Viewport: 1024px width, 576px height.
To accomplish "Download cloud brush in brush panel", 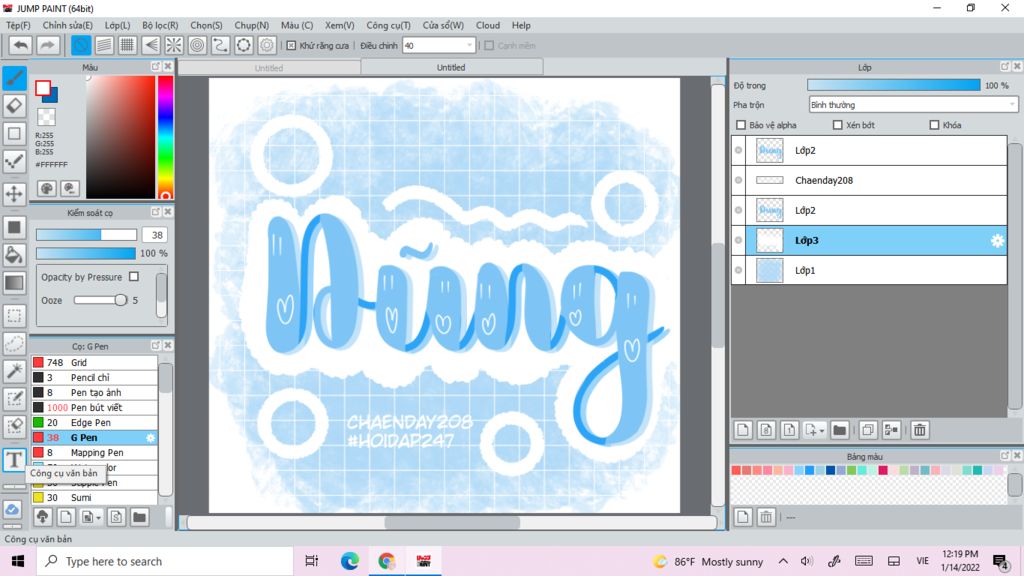I will tap(42, 517).
